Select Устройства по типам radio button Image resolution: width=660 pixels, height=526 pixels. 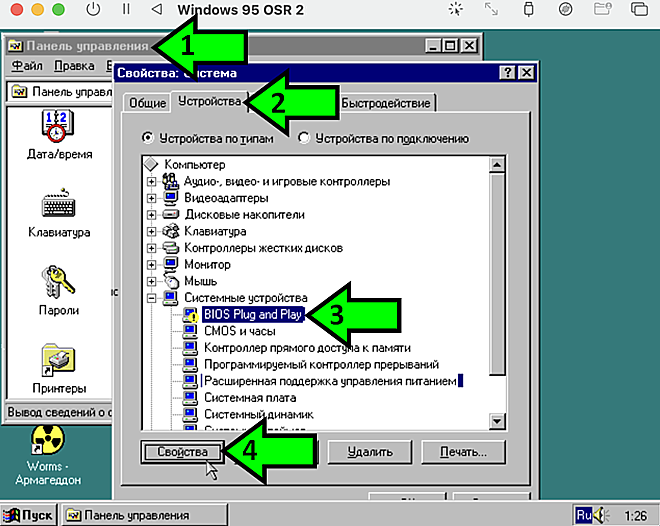(148, 138)
